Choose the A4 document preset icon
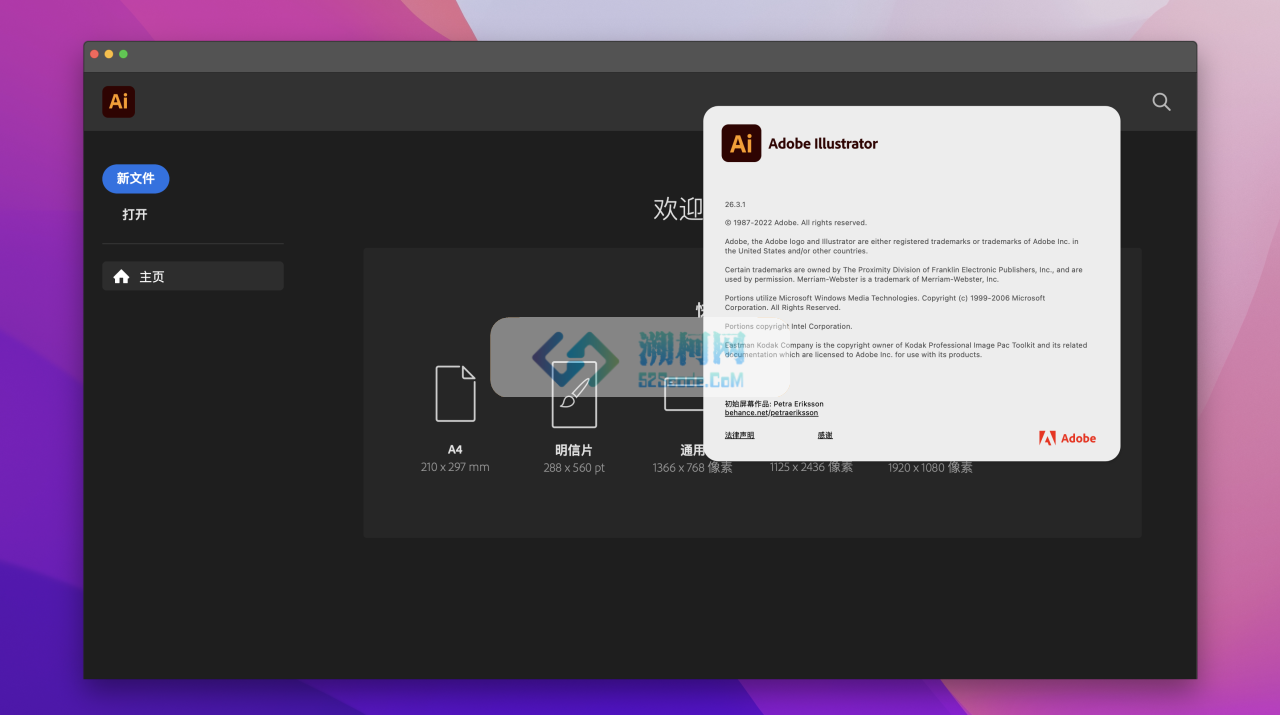1280x715 pixels. point(455,394)
